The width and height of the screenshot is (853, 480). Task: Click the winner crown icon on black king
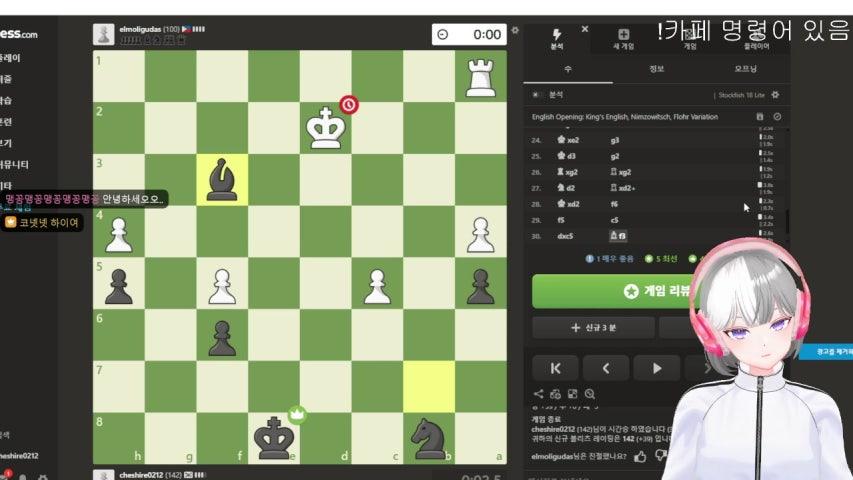tap(297, 415)
